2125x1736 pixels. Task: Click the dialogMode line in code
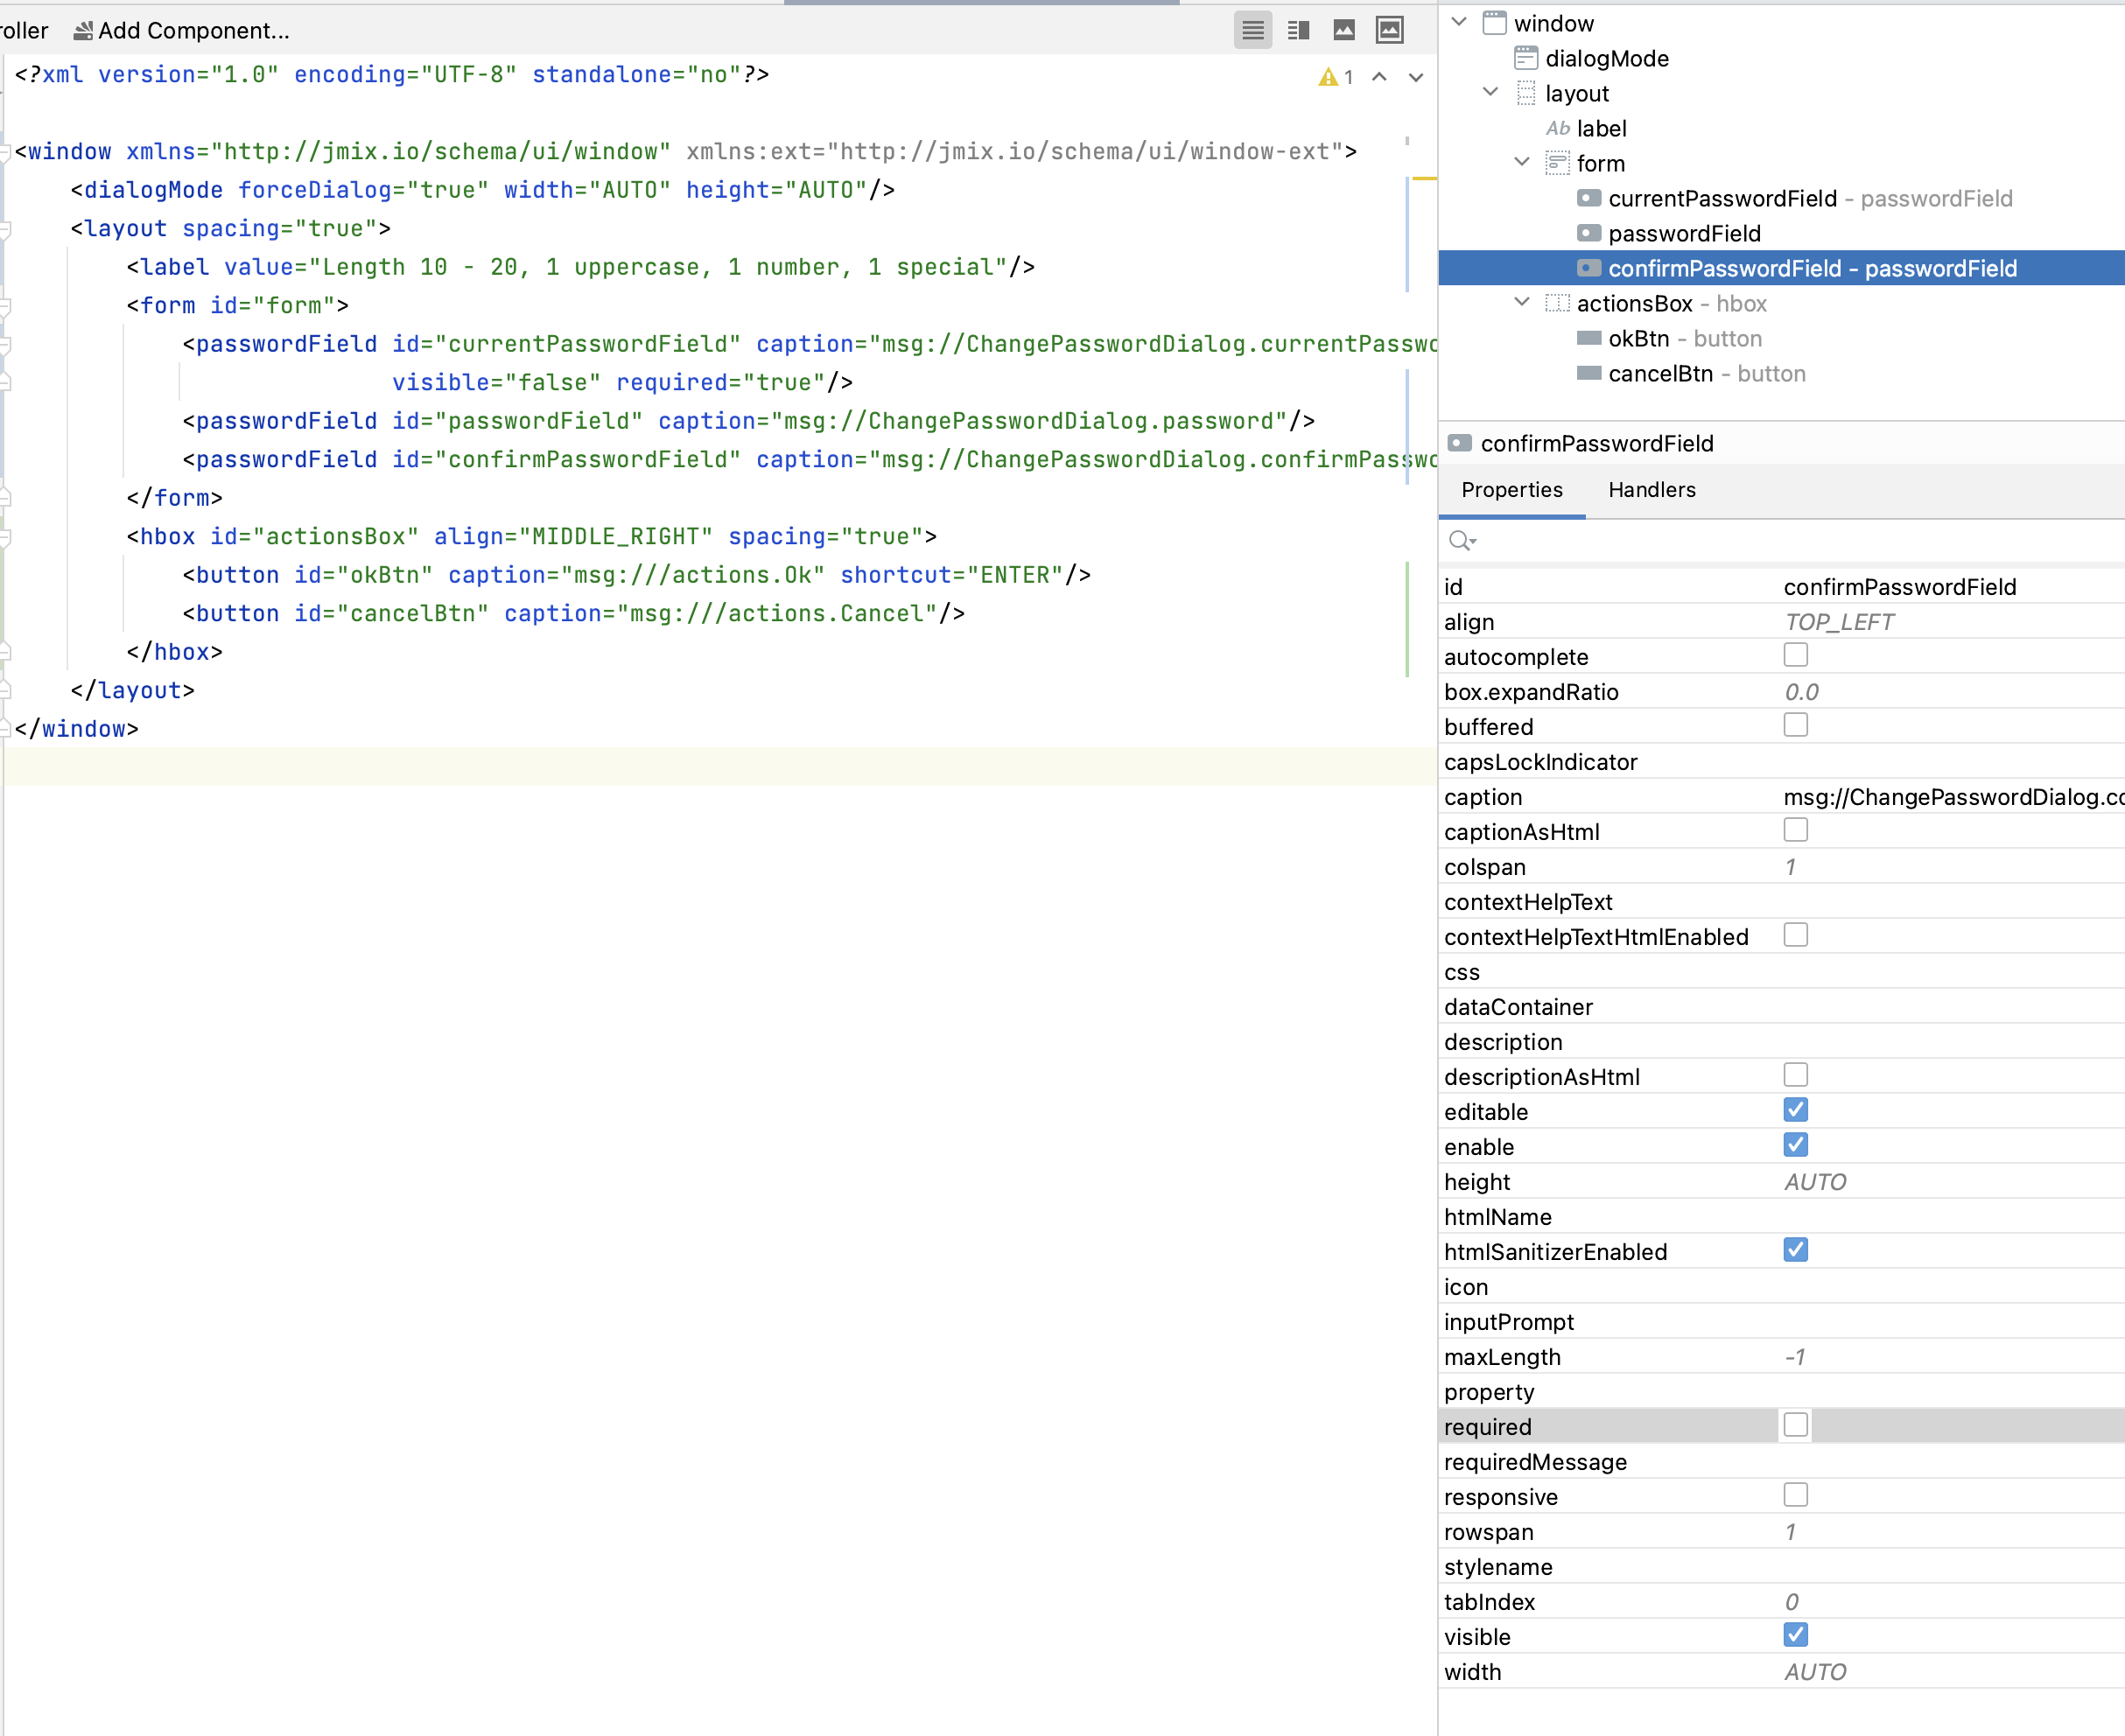(482, 190)
